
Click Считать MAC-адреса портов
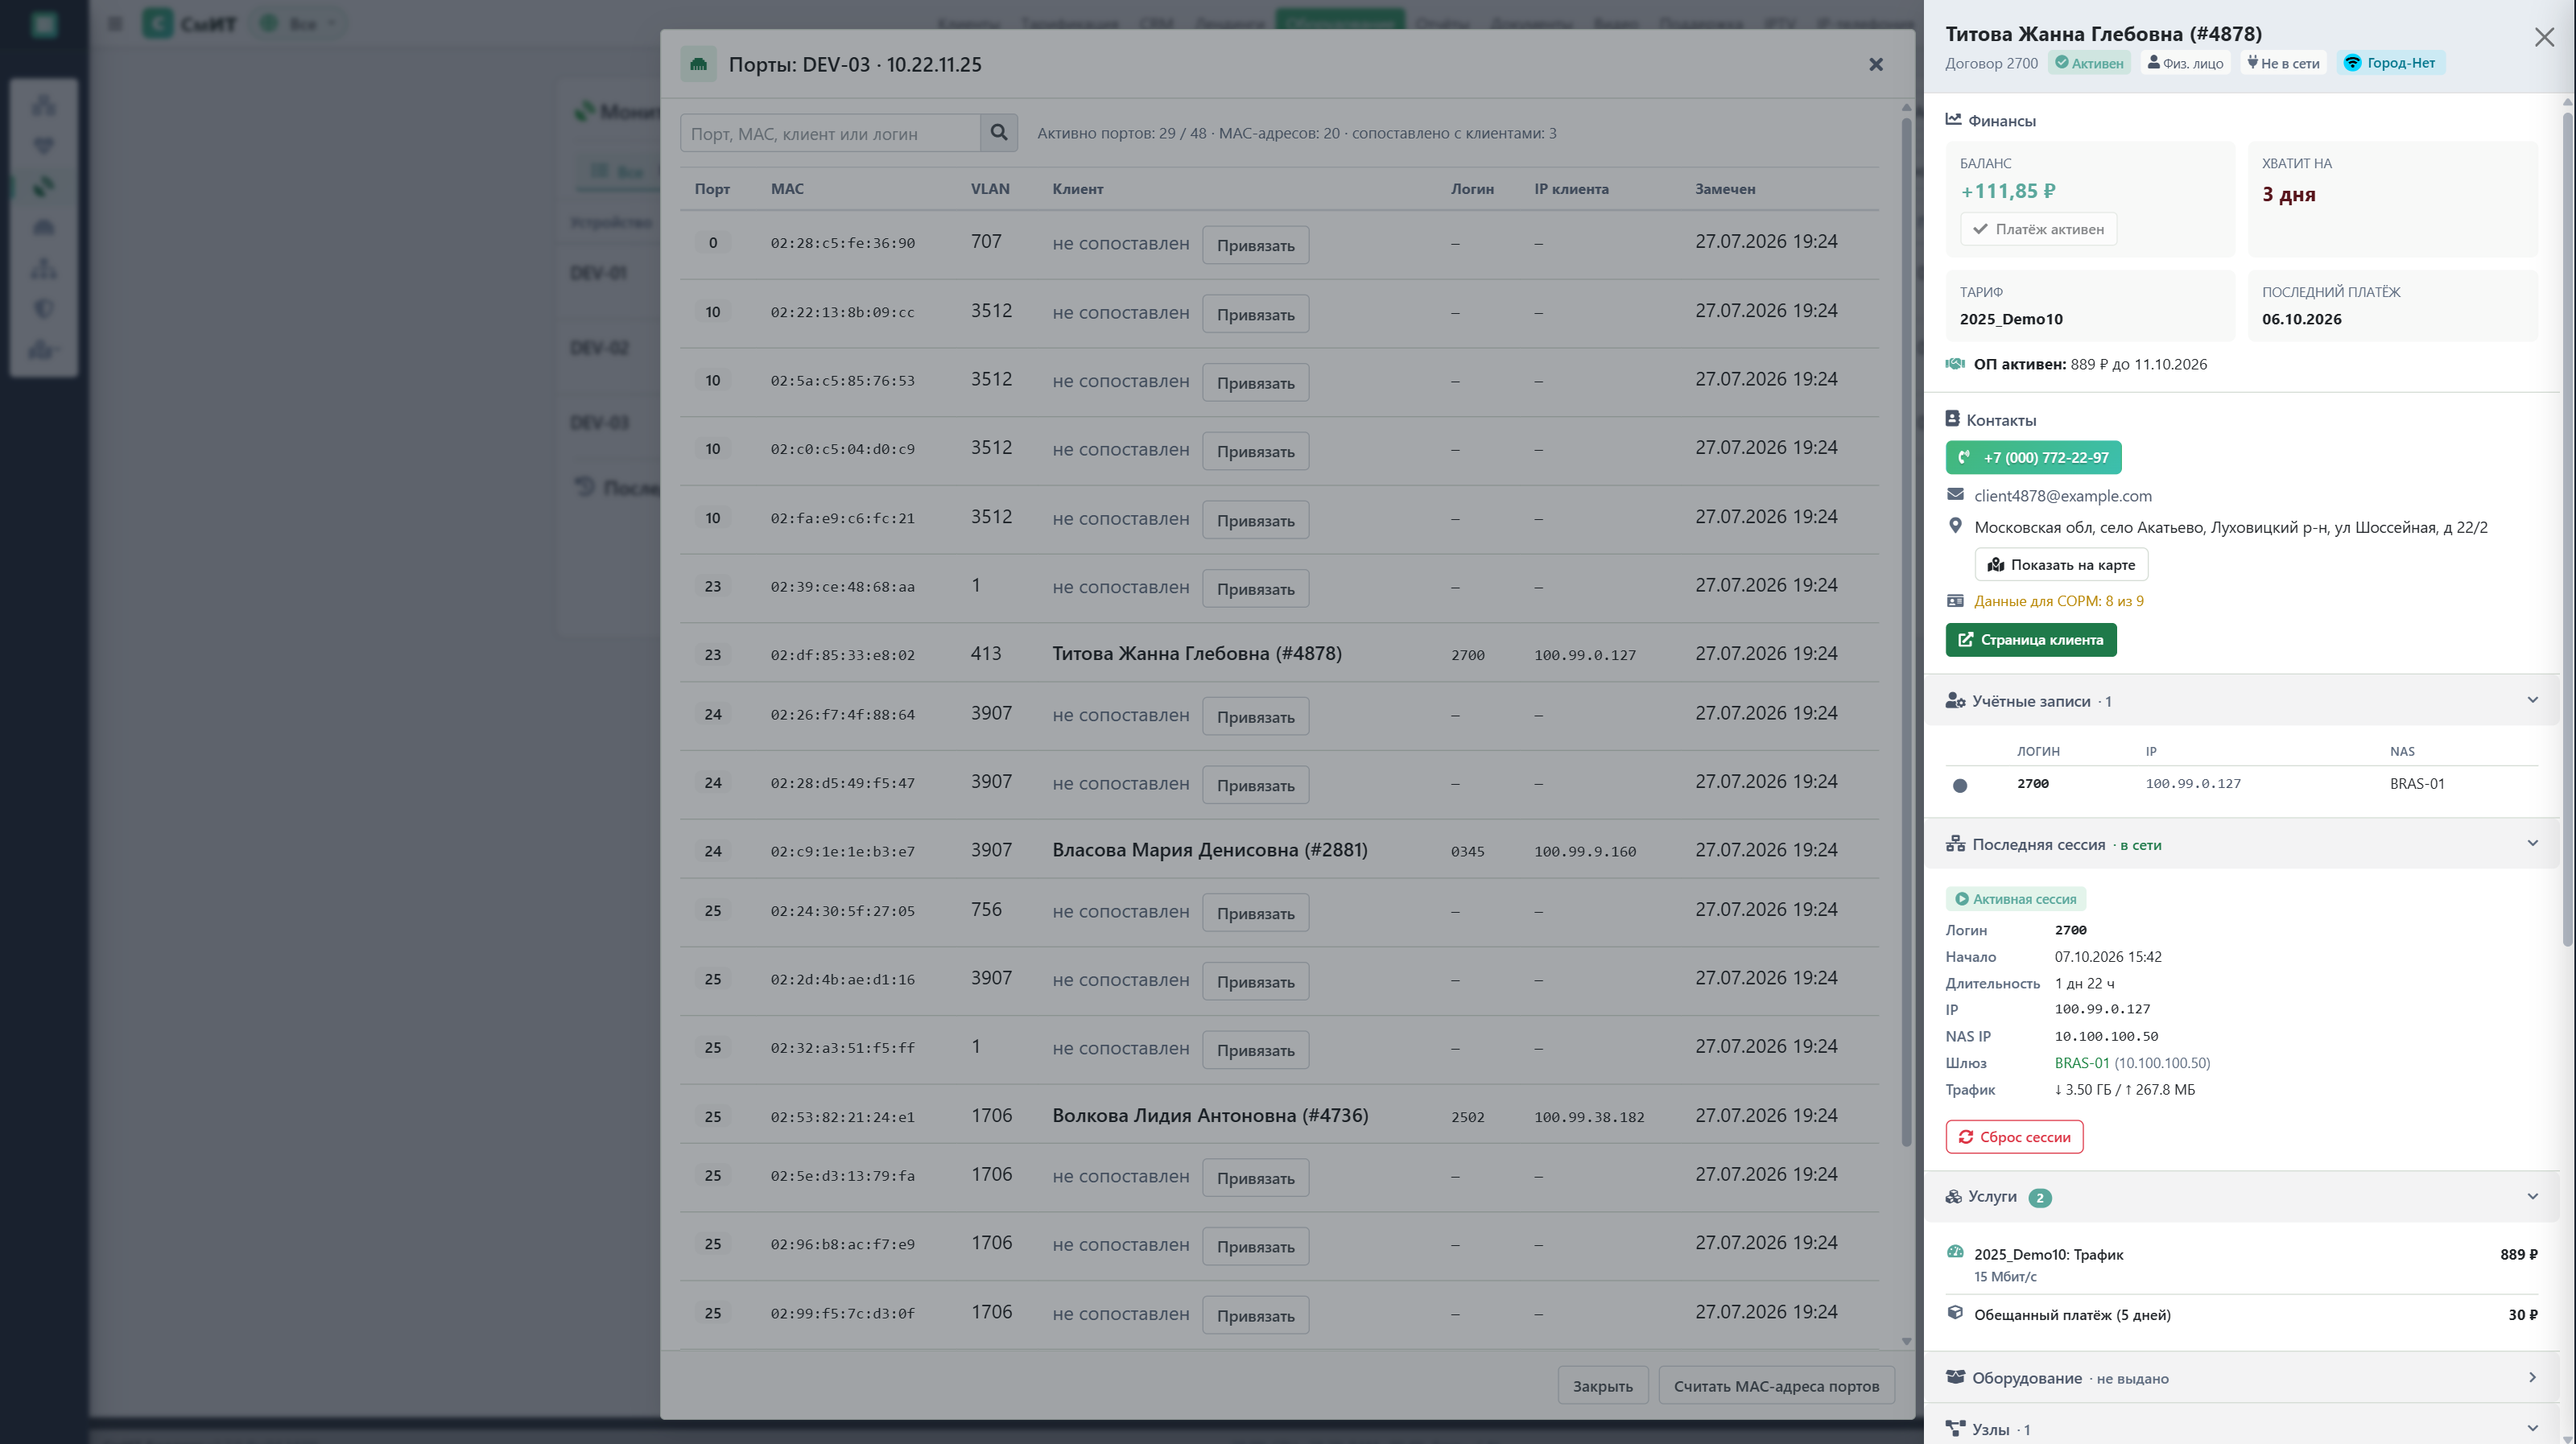(x=1776, y=1386)
